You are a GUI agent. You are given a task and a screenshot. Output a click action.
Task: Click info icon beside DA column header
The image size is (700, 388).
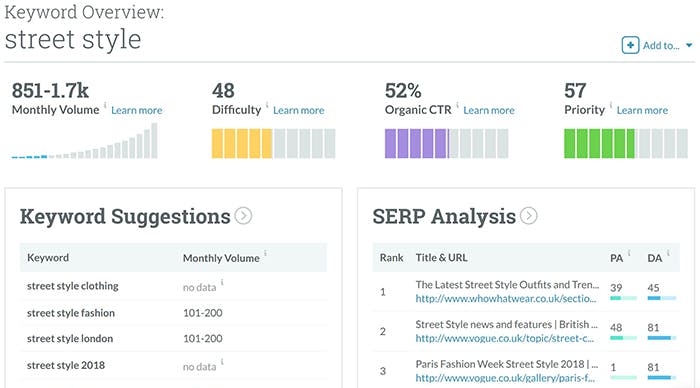668,253
